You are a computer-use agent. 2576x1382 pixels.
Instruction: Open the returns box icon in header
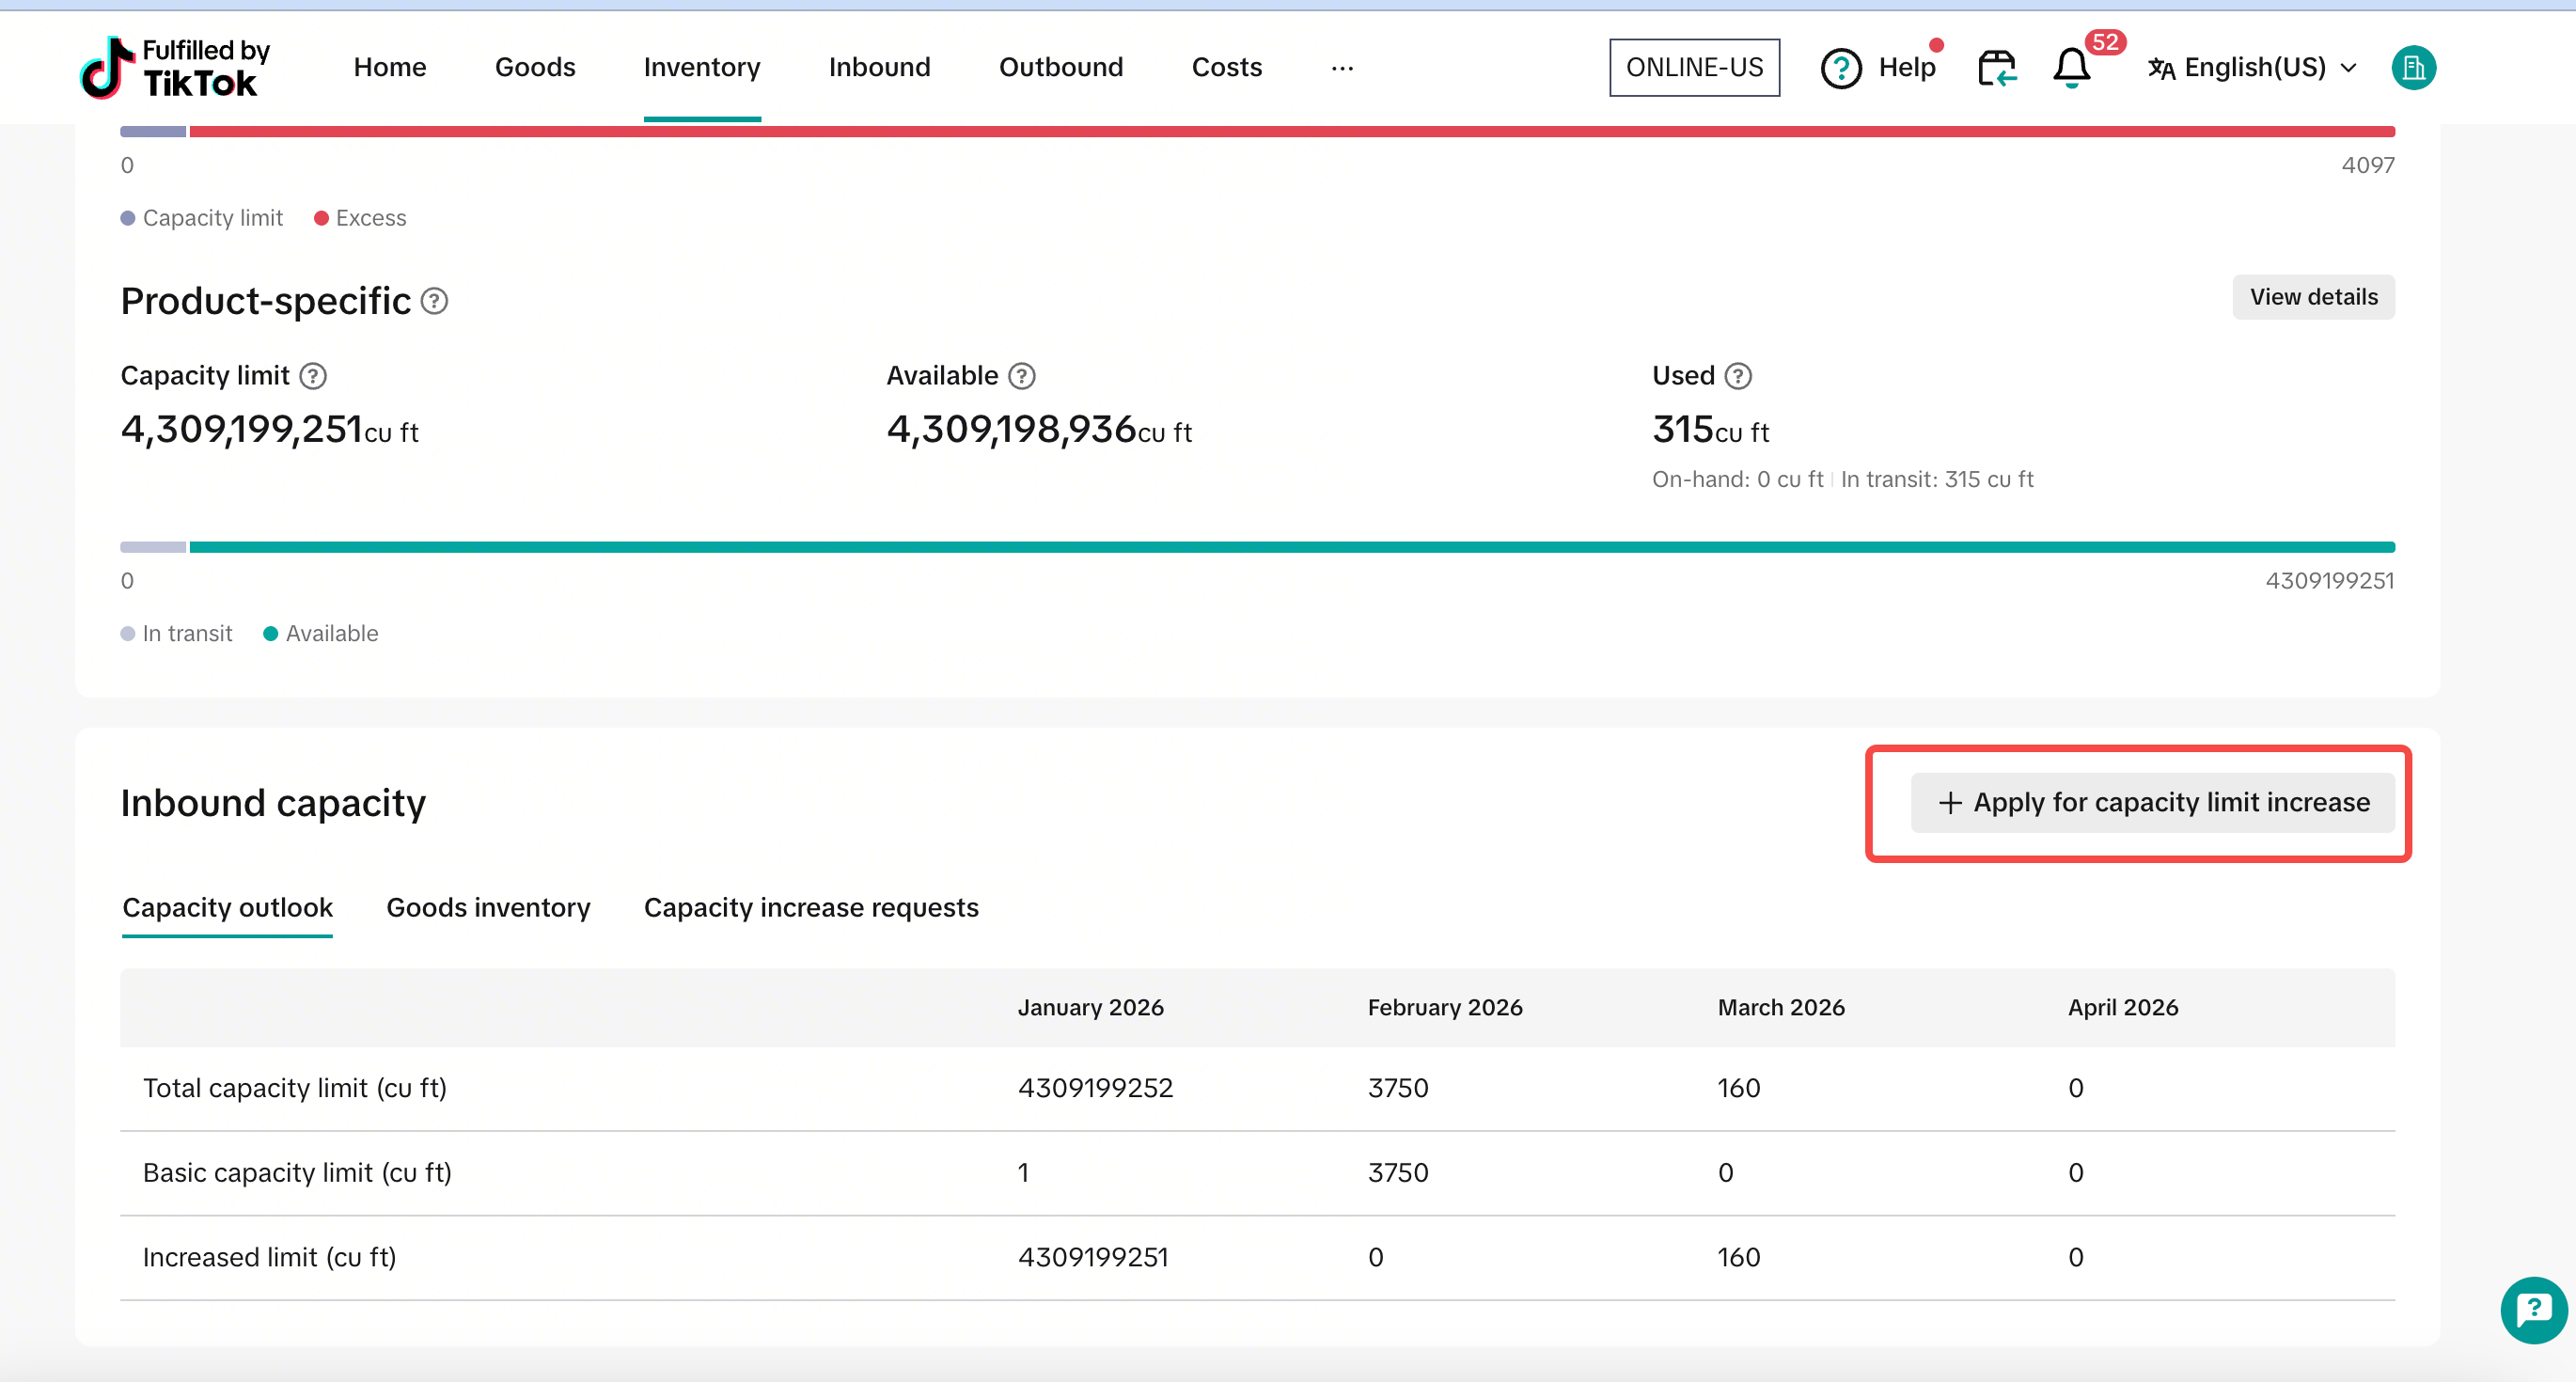click(x=1996, y=68)
